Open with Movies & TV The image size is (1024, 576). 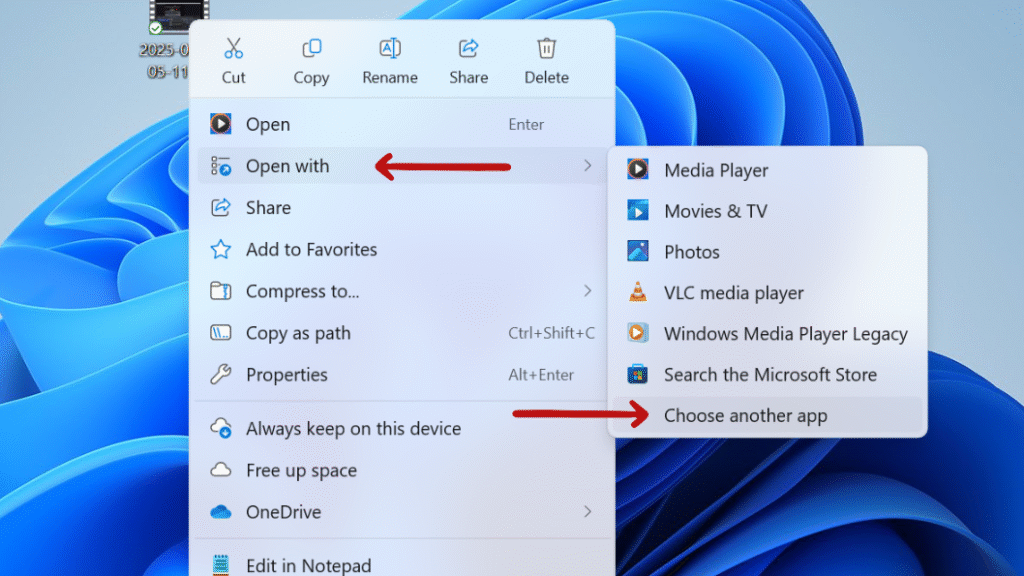pyautogui.click(x=767, y=211)
